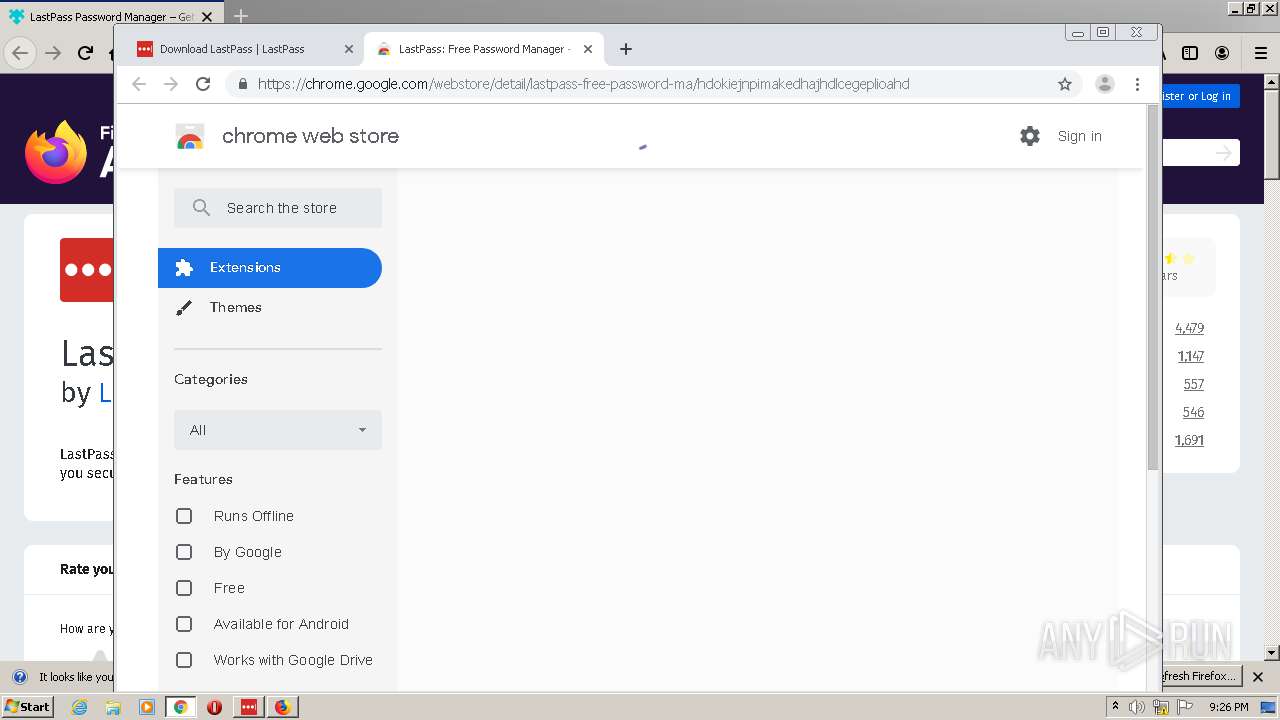Click the Search the store field
The image size is (1280, 720).
(x=278, y=208)
